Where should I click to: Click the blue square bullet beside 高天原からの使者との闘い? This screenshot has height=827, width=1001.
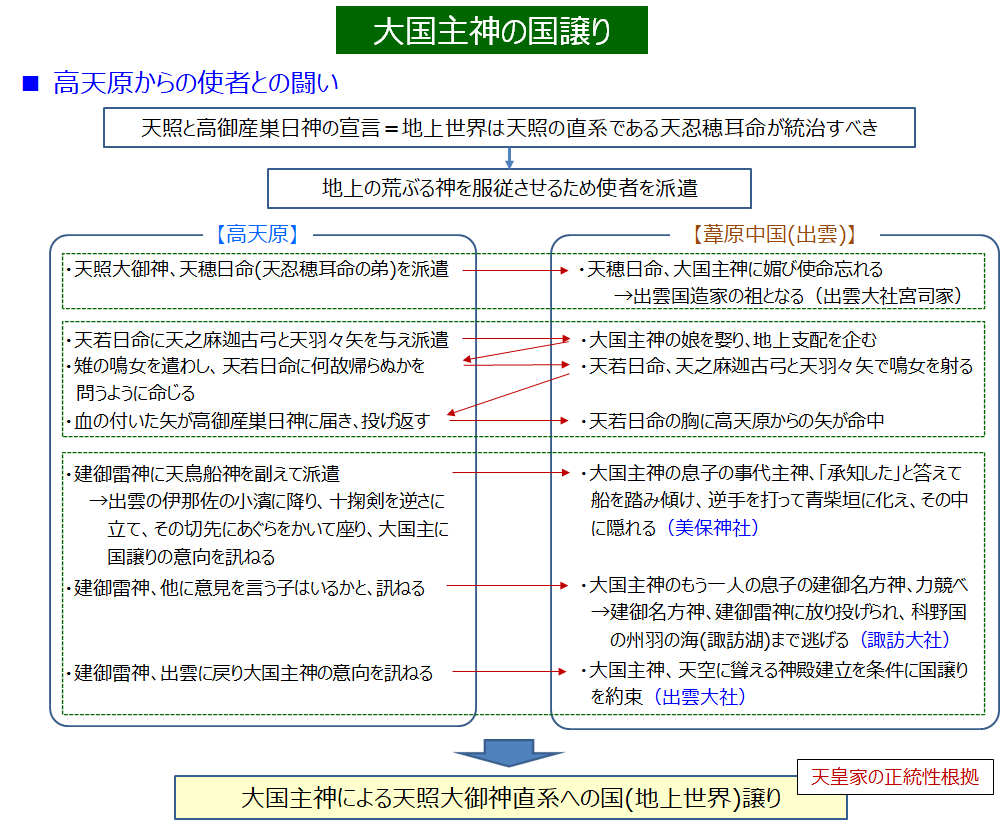point(29,83)
